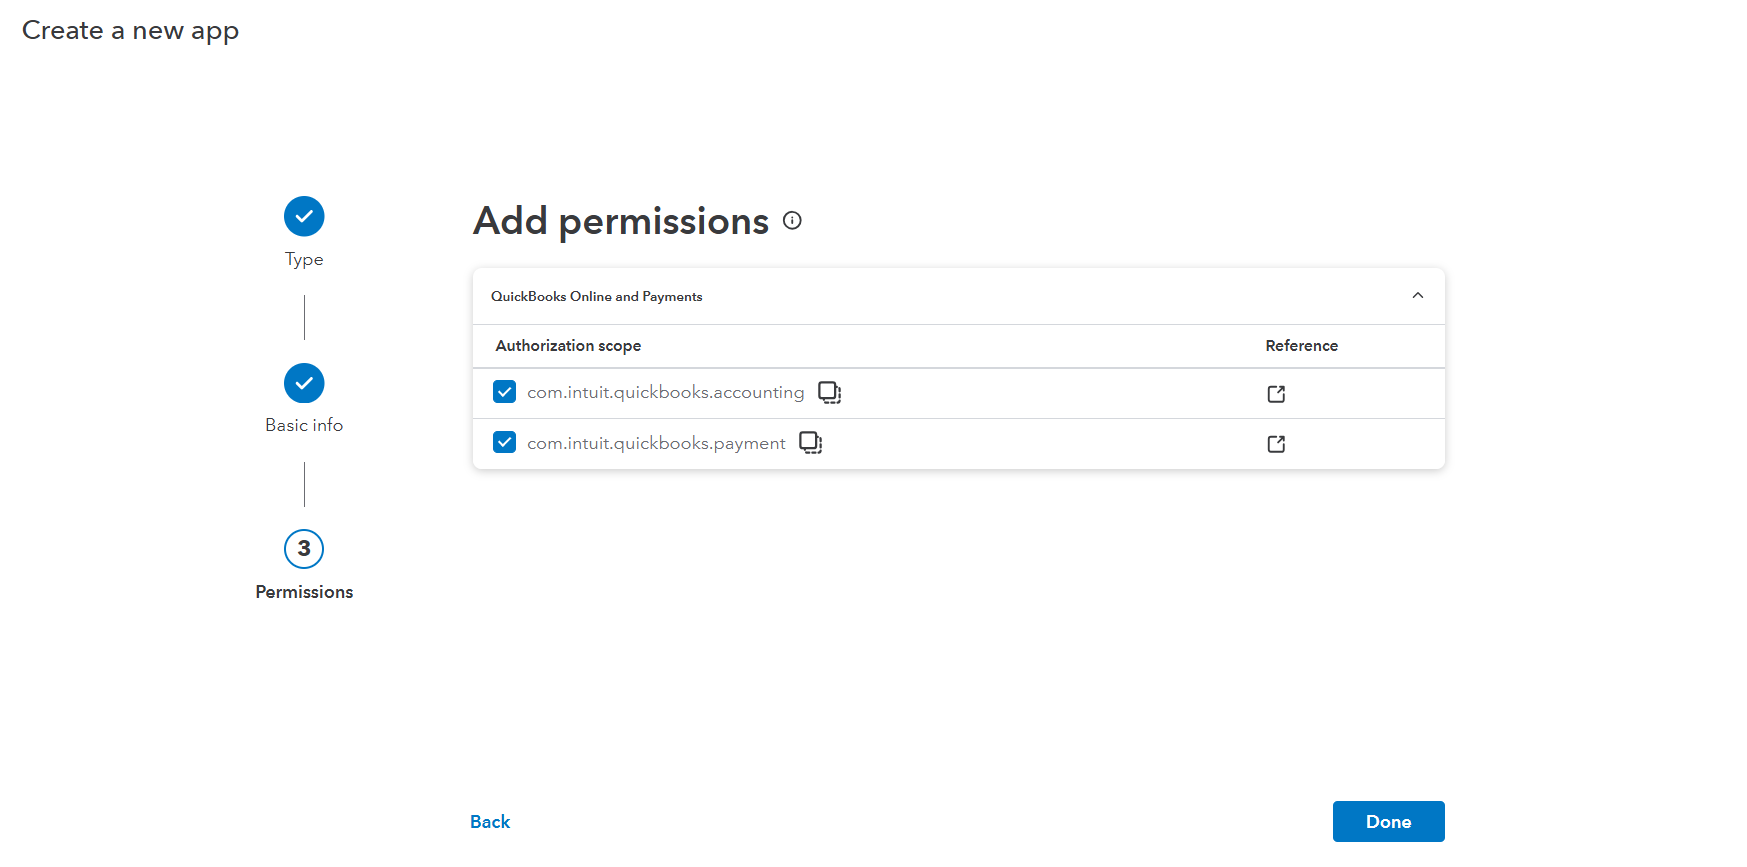This screenshot has height=867, width=1747.
Task: Click the completed Basic info checkmark icon
Action: (x=304, y=383)
